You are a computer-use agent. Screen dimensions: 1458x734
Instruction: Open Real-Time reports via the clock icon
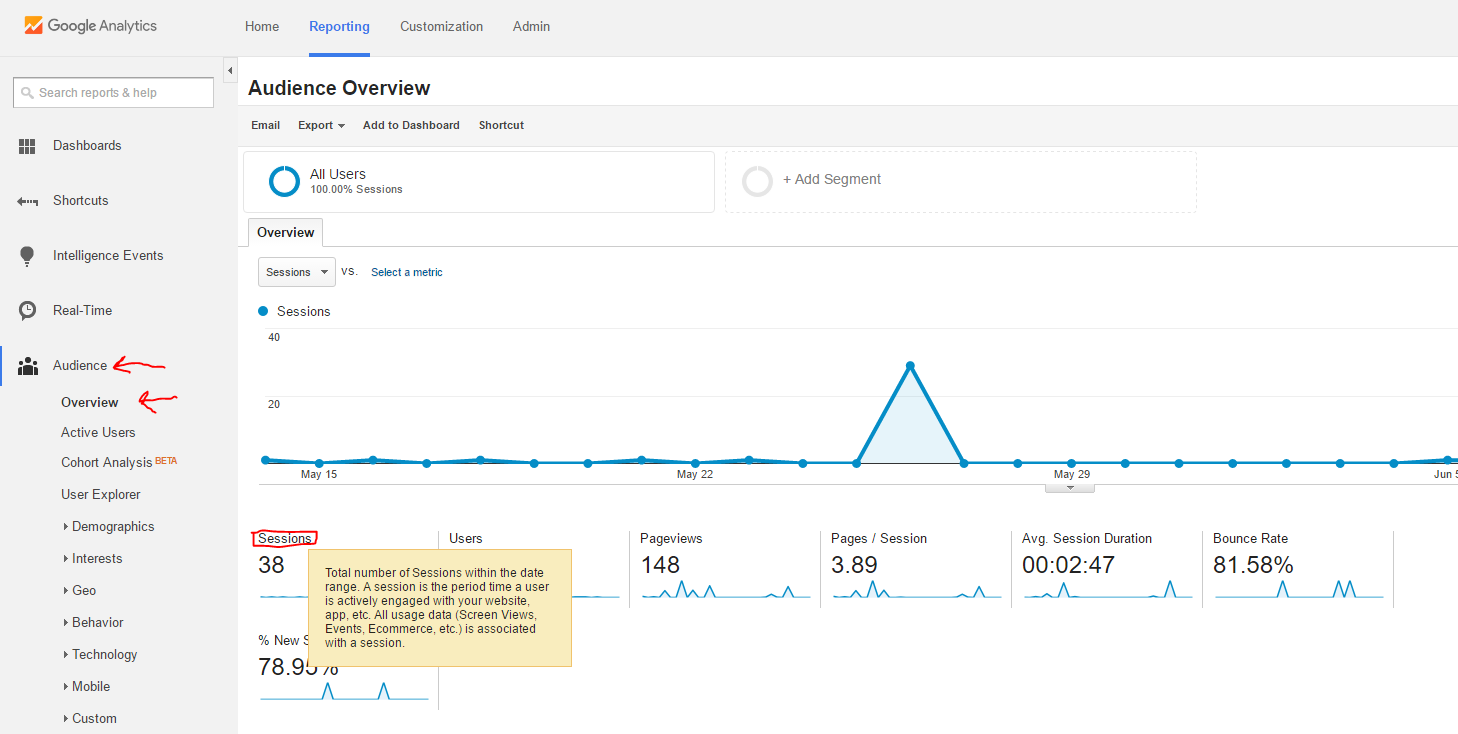pyautogui.click(x=28, y=310)
